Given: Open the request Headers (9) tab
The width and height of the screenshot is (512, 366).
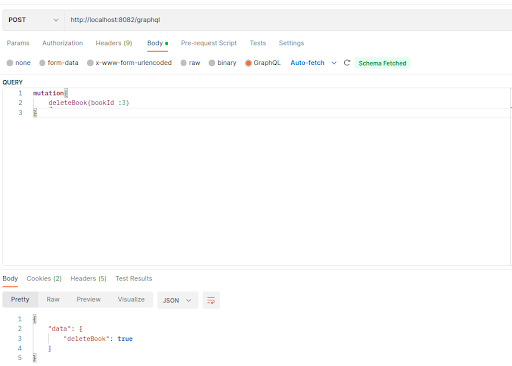Looking at the screenshot, I should [114, 43].
